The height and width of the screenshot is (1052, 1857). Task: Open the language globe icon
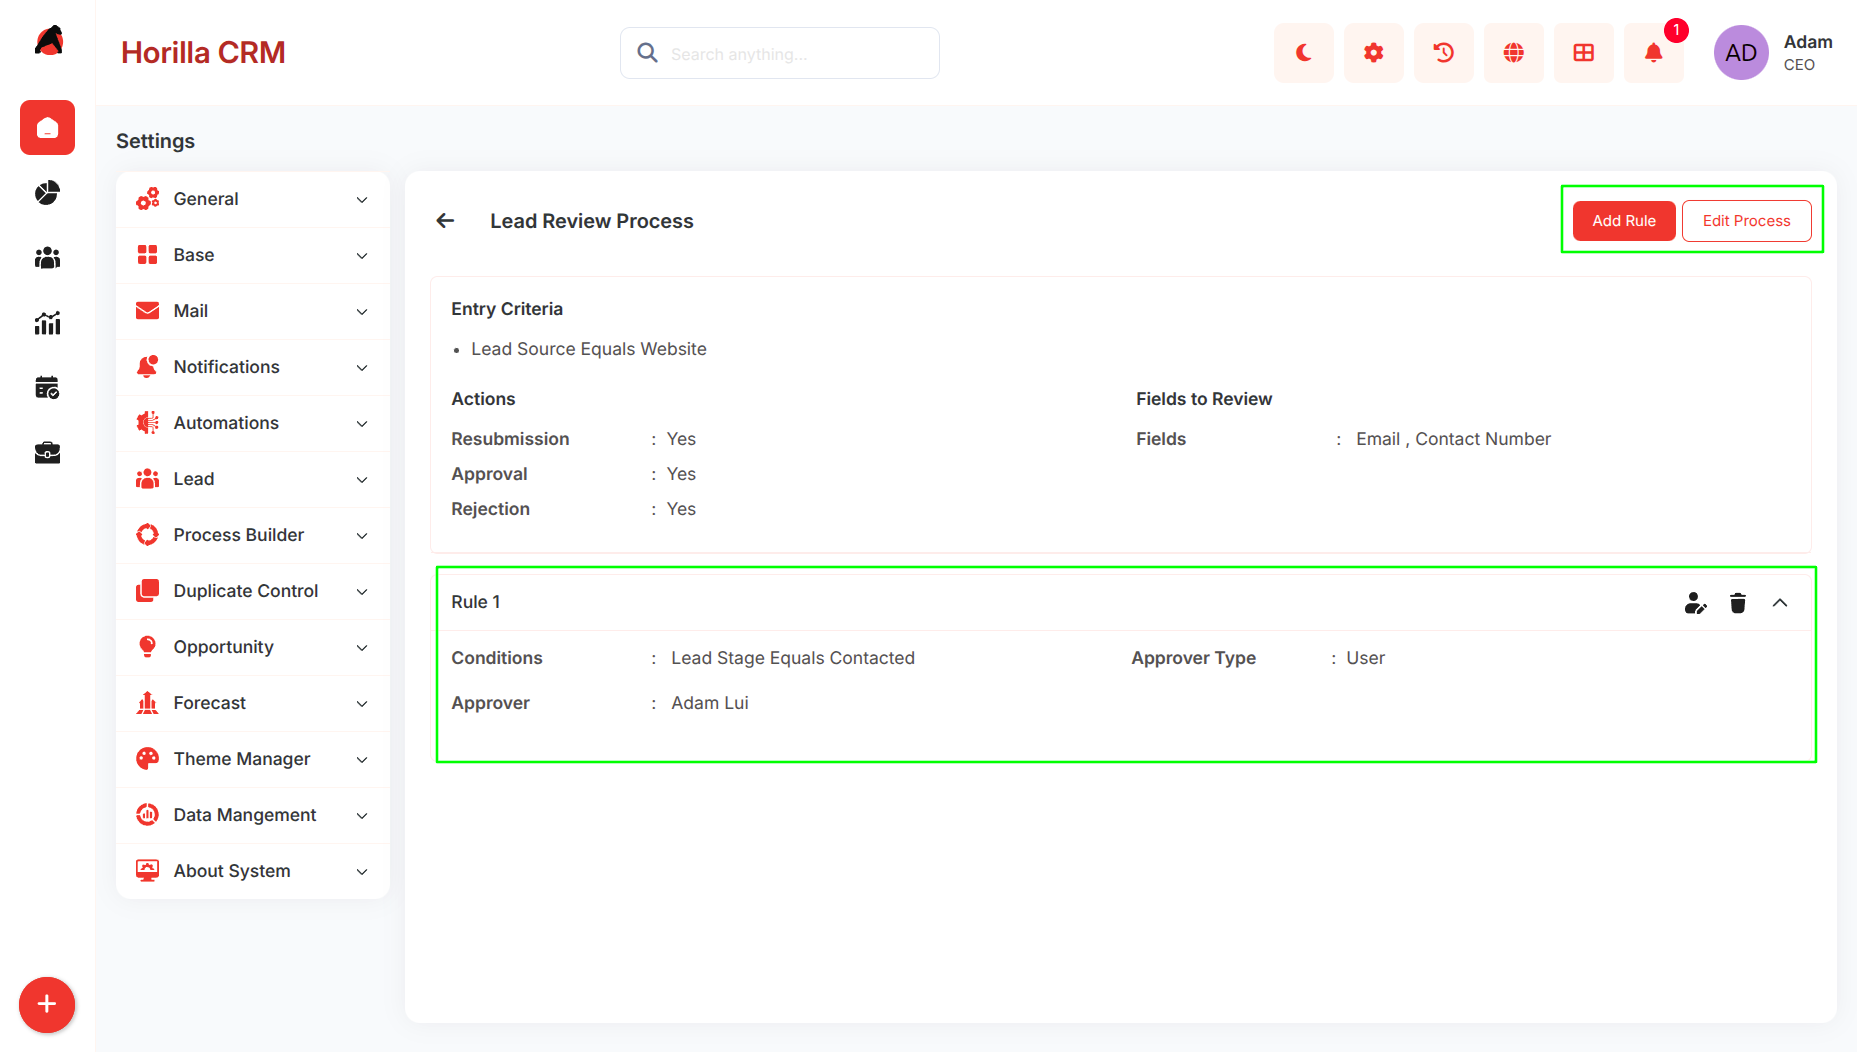click(x=1513, y=53)
